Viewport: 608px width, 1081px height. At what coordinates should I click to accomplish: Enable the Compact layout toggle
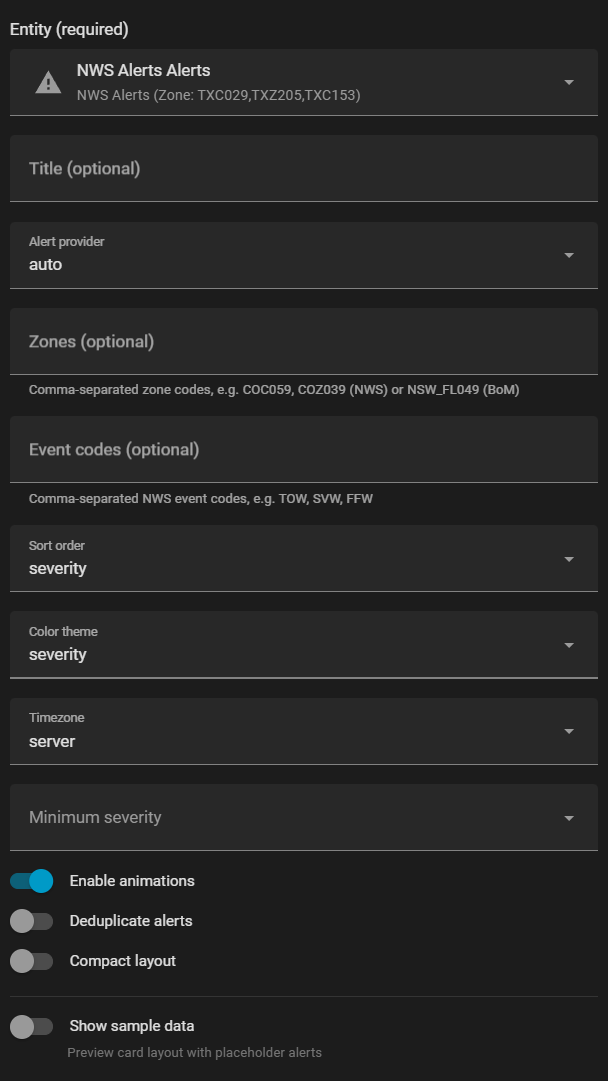(x=31, y=961)
